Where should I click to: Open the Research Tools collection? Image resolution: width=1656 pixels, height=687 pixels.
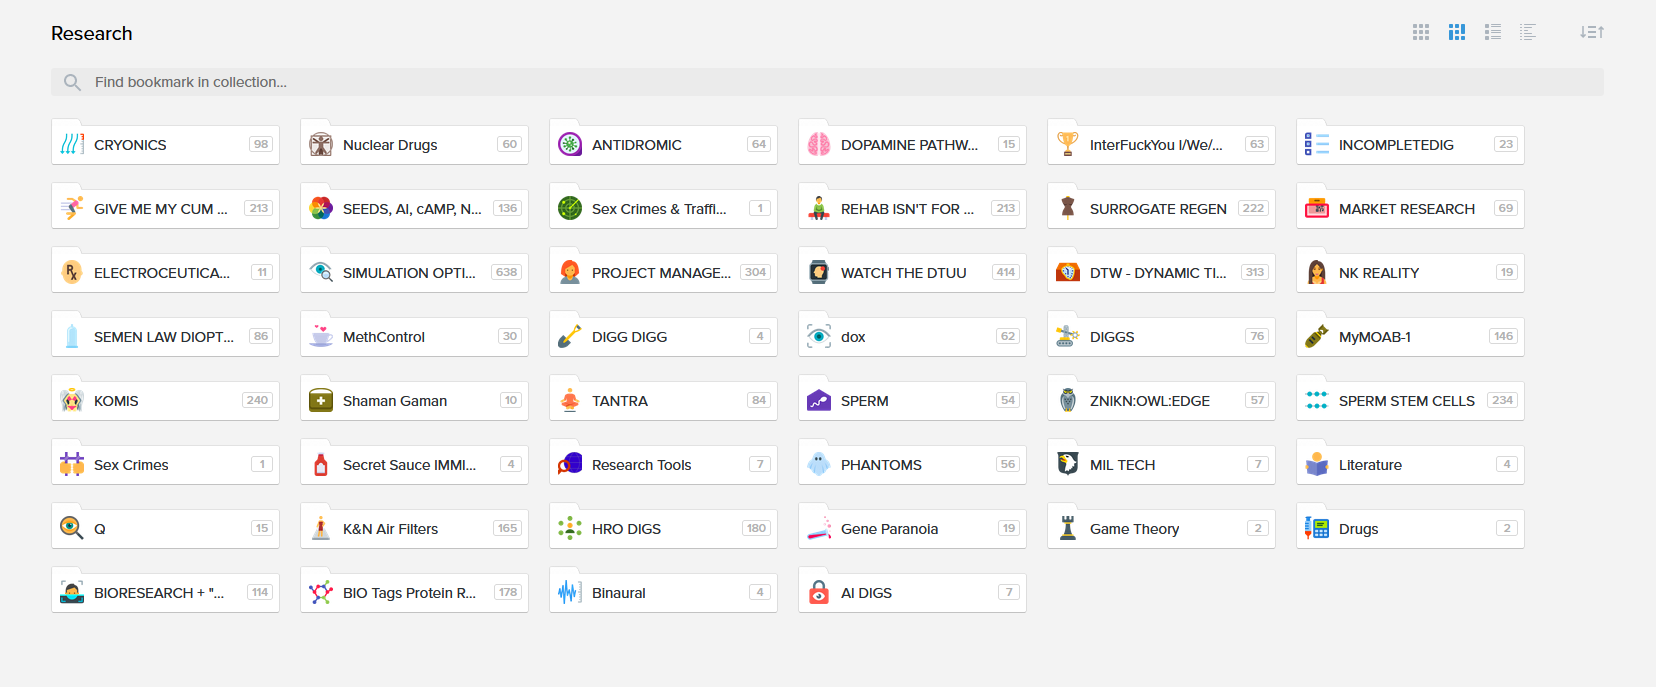(663, 465)
